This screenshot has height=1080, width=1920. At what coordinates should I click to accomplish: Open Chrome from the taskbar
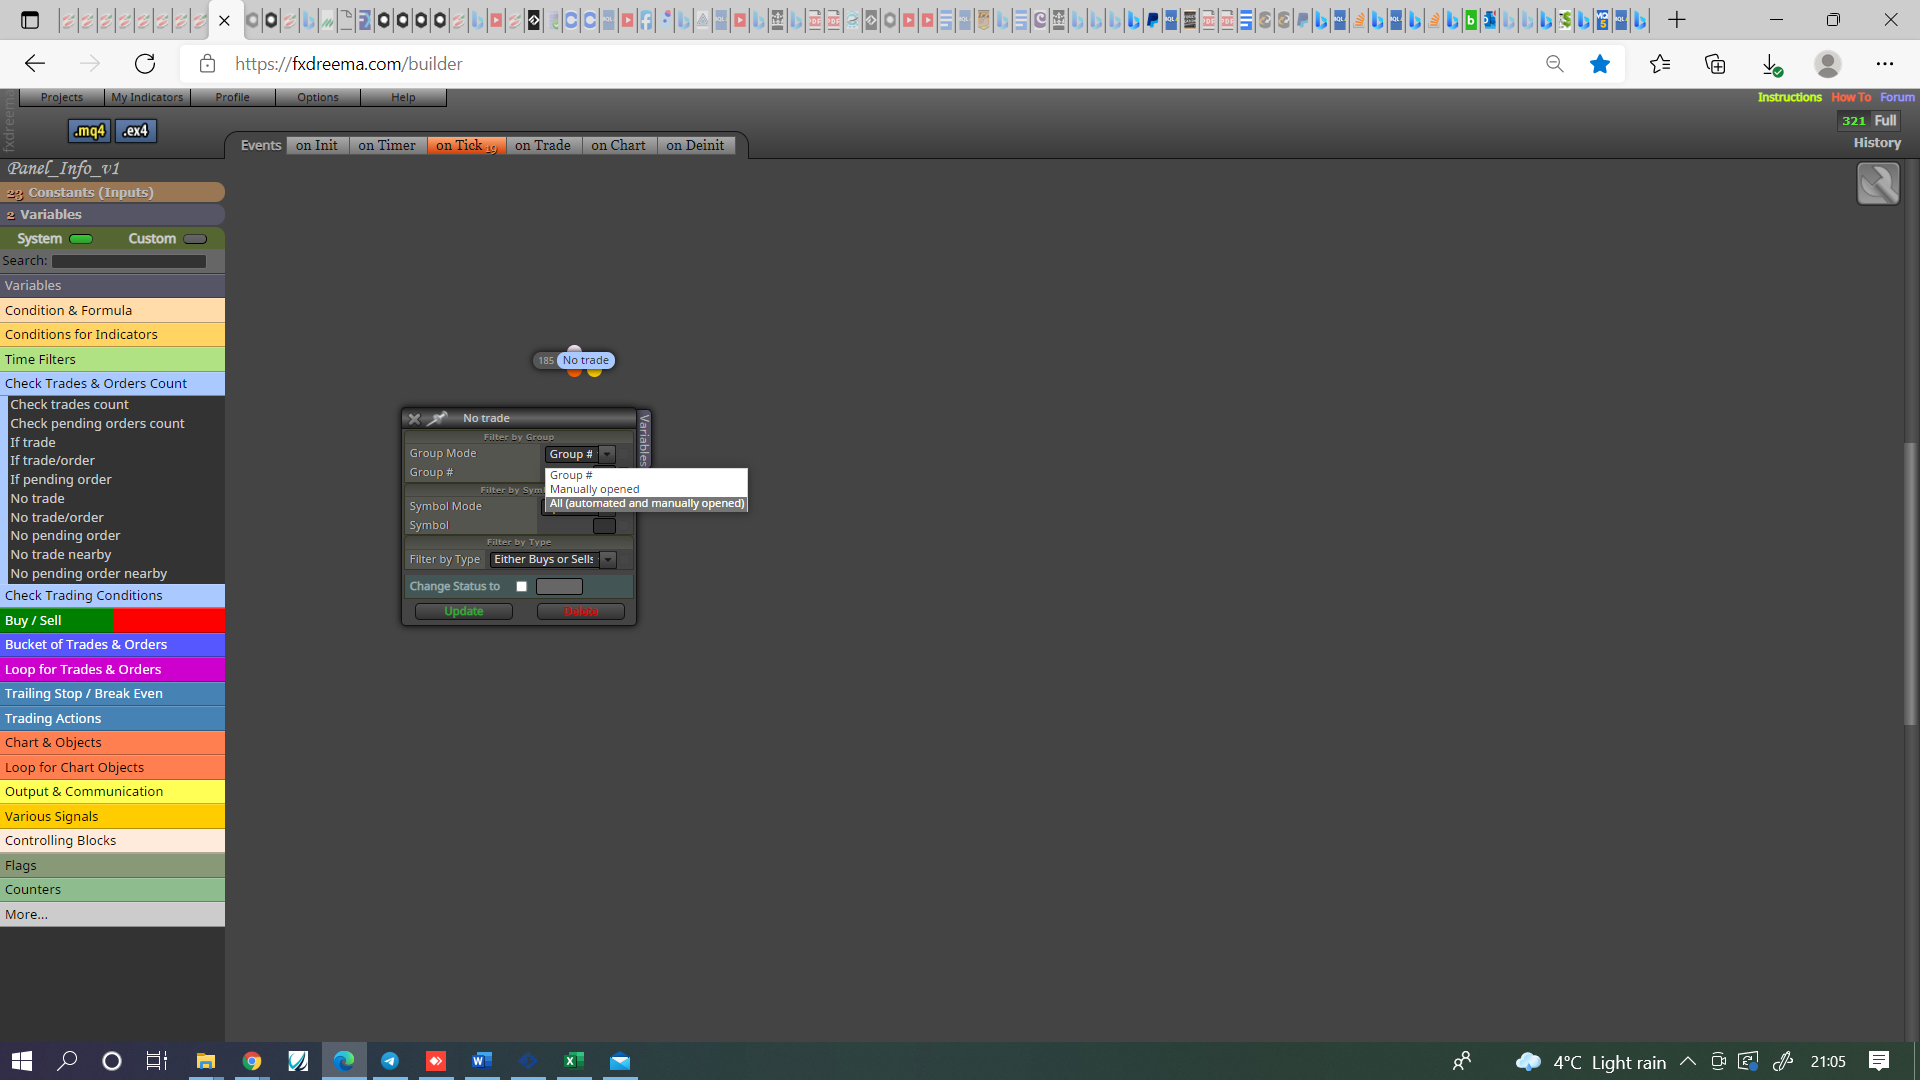[x=252, y=1061]
